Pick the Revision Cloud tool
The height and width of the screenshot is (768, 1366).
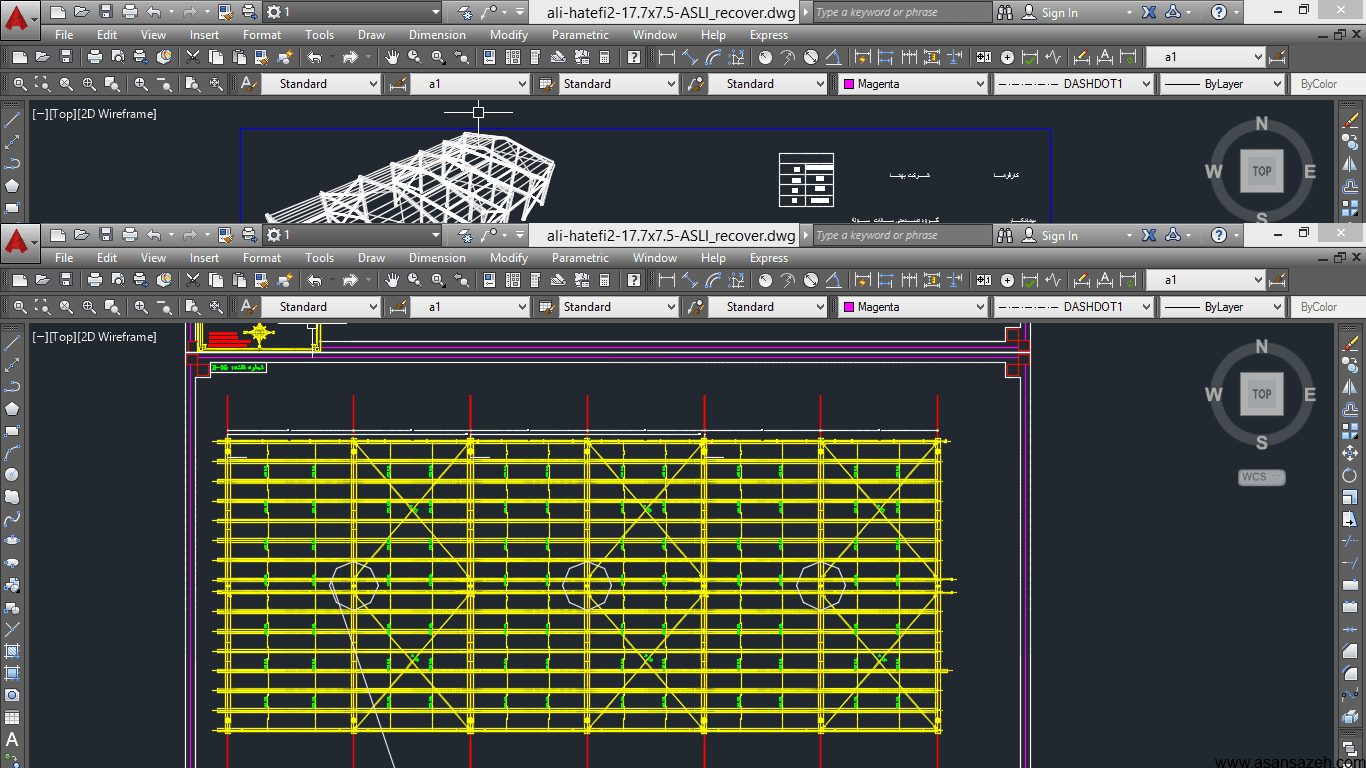12,497
